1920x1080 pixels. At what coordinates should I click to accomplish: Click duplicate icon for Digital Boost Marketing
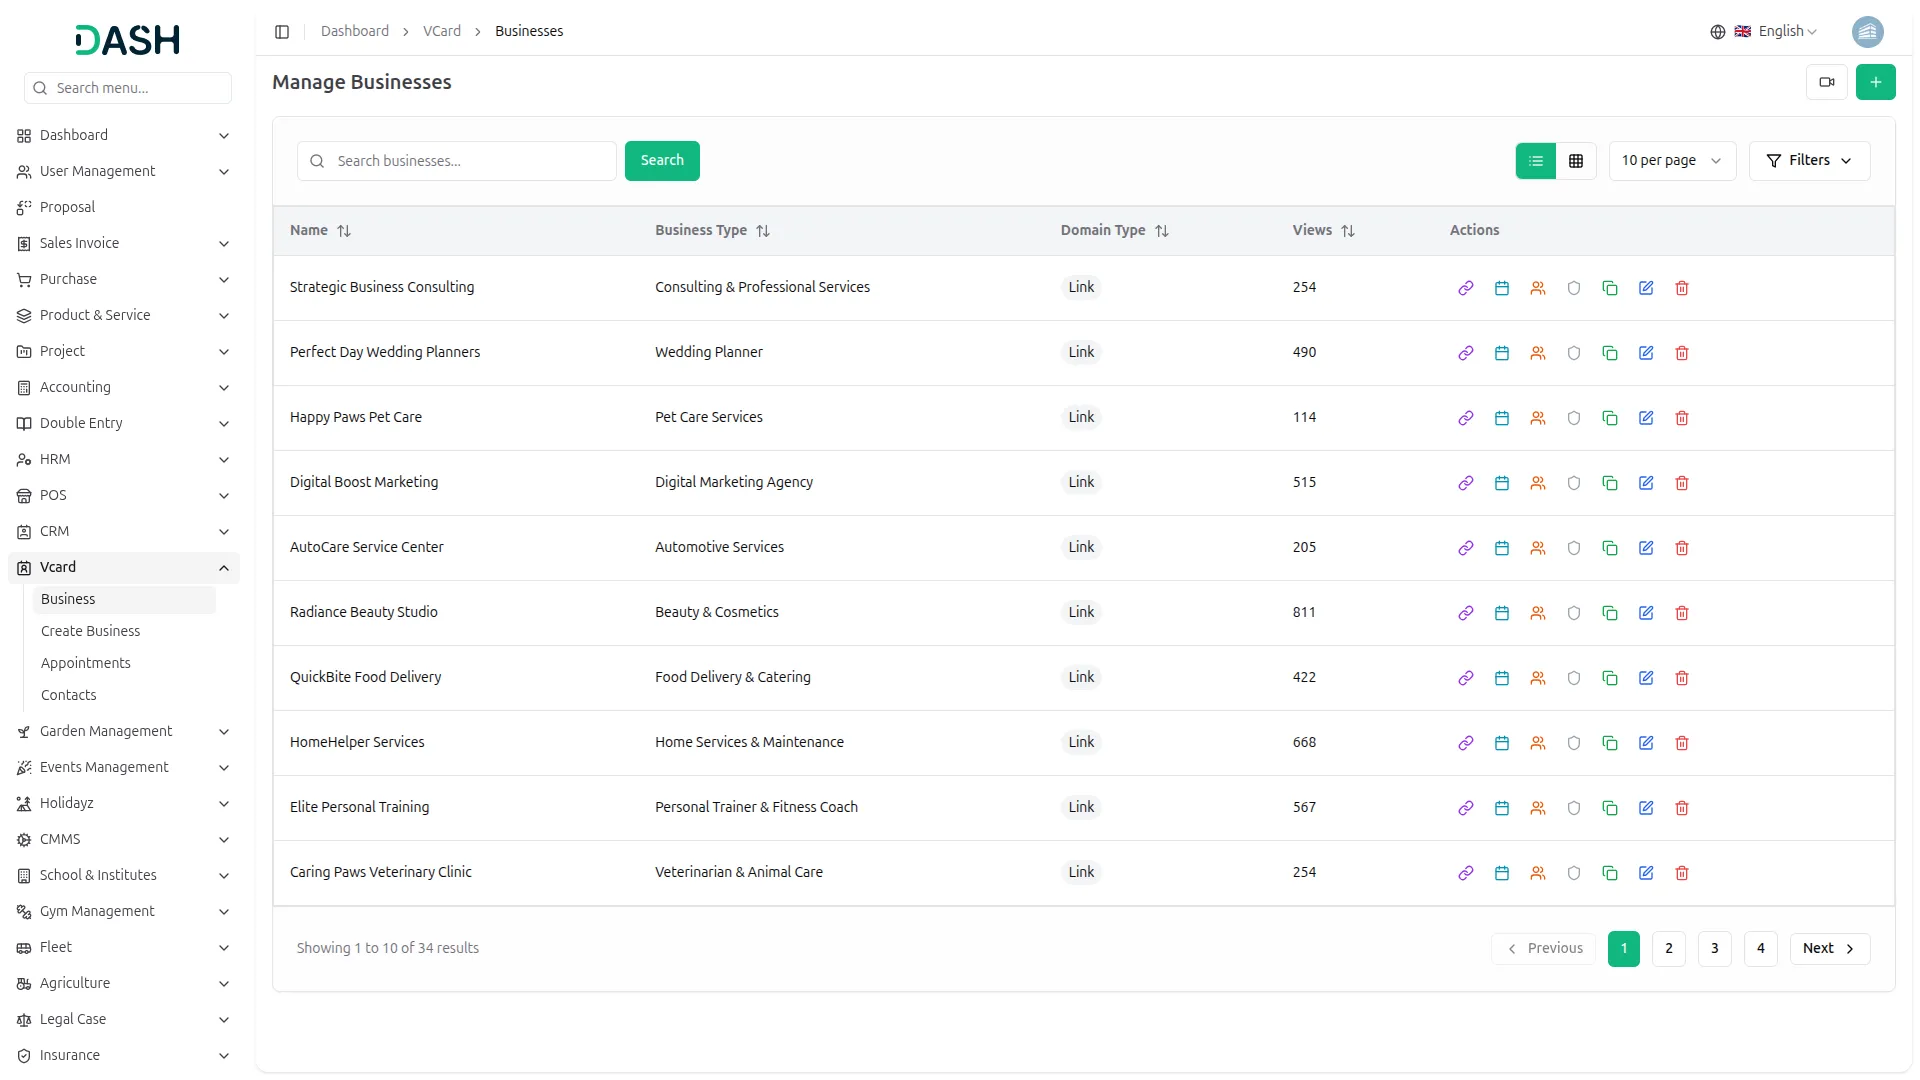[1609, 483]
